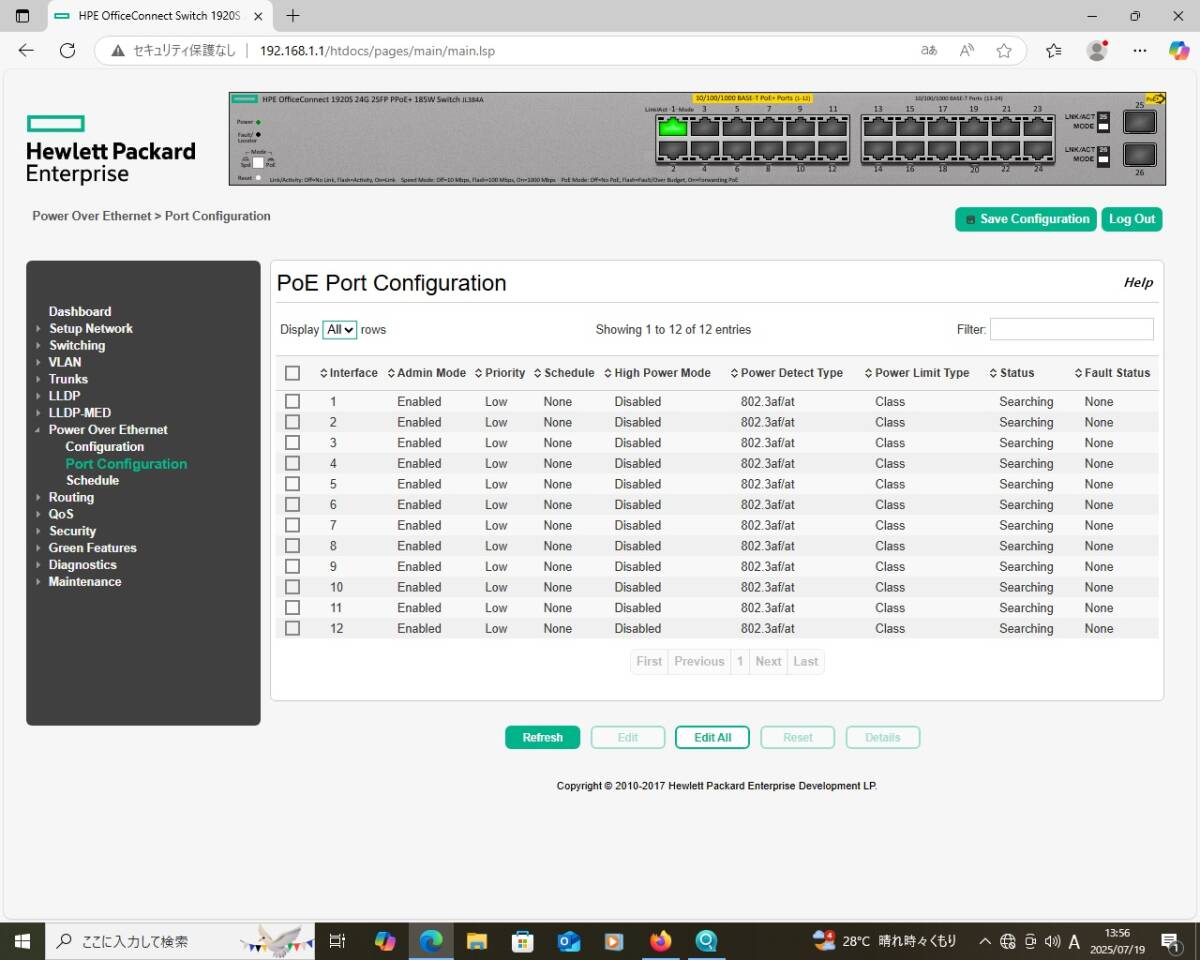Go to Dashboard in sidebar

click(x=80, y=311)
